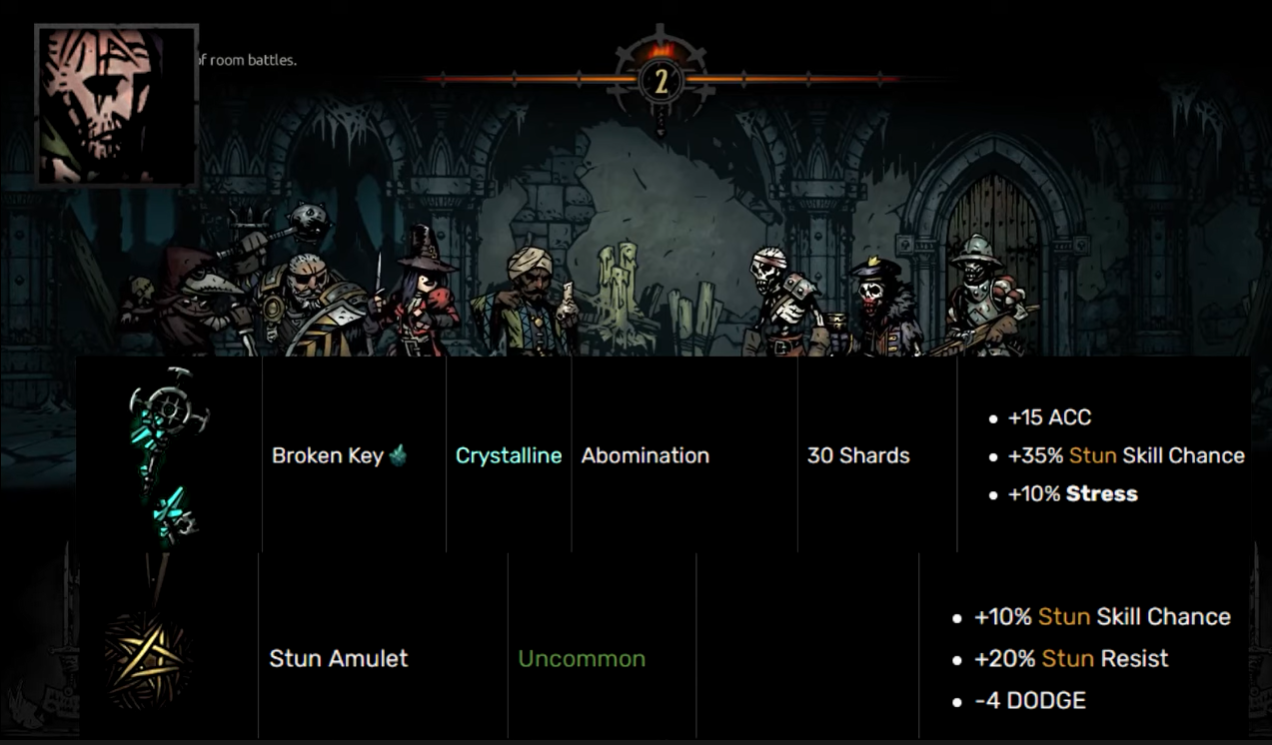Click the small crystal shard icon beside Broken Key

(x=399, y=454)
